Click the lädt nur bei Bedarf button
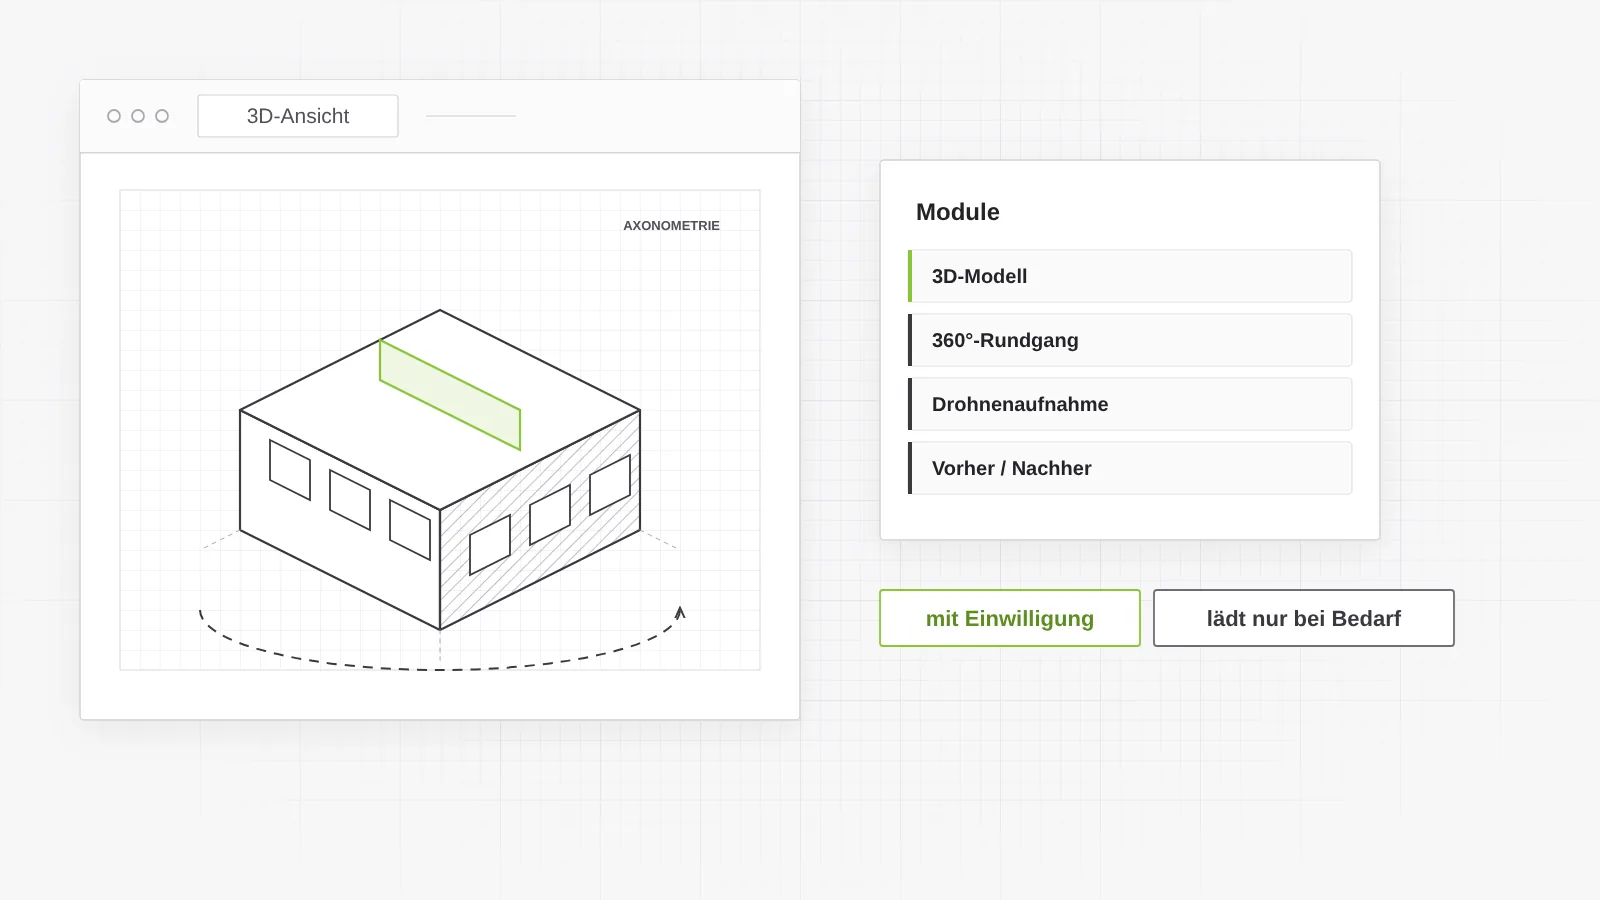The height and width of the screenshot is (900, 1600). point(1304,618)
